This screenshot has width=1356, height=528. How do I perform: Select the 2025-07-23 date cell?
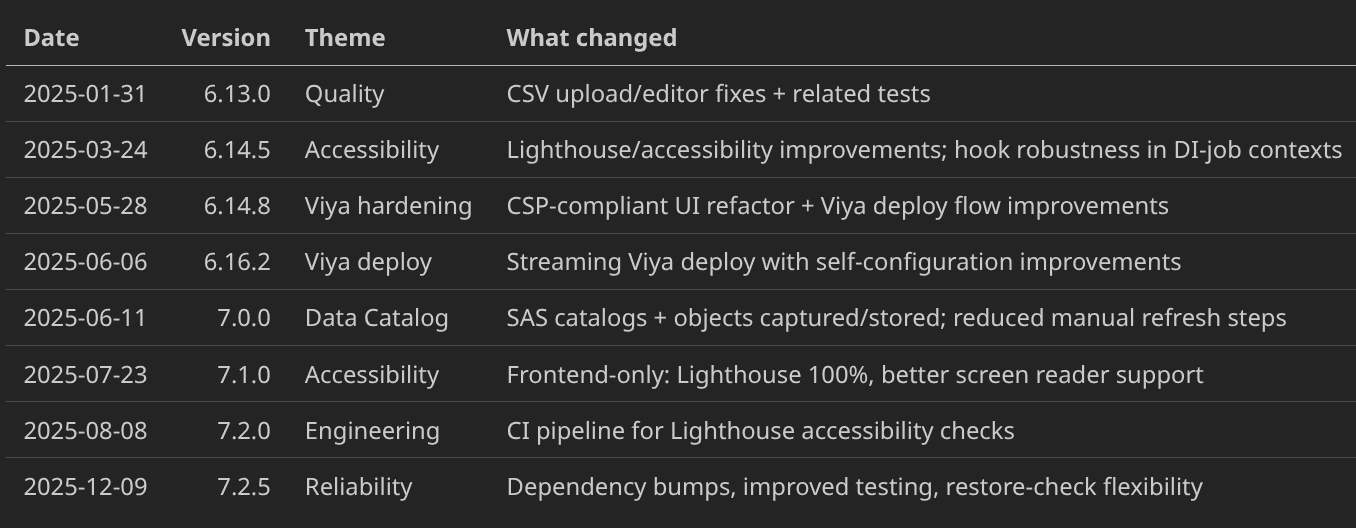[85, 374]
